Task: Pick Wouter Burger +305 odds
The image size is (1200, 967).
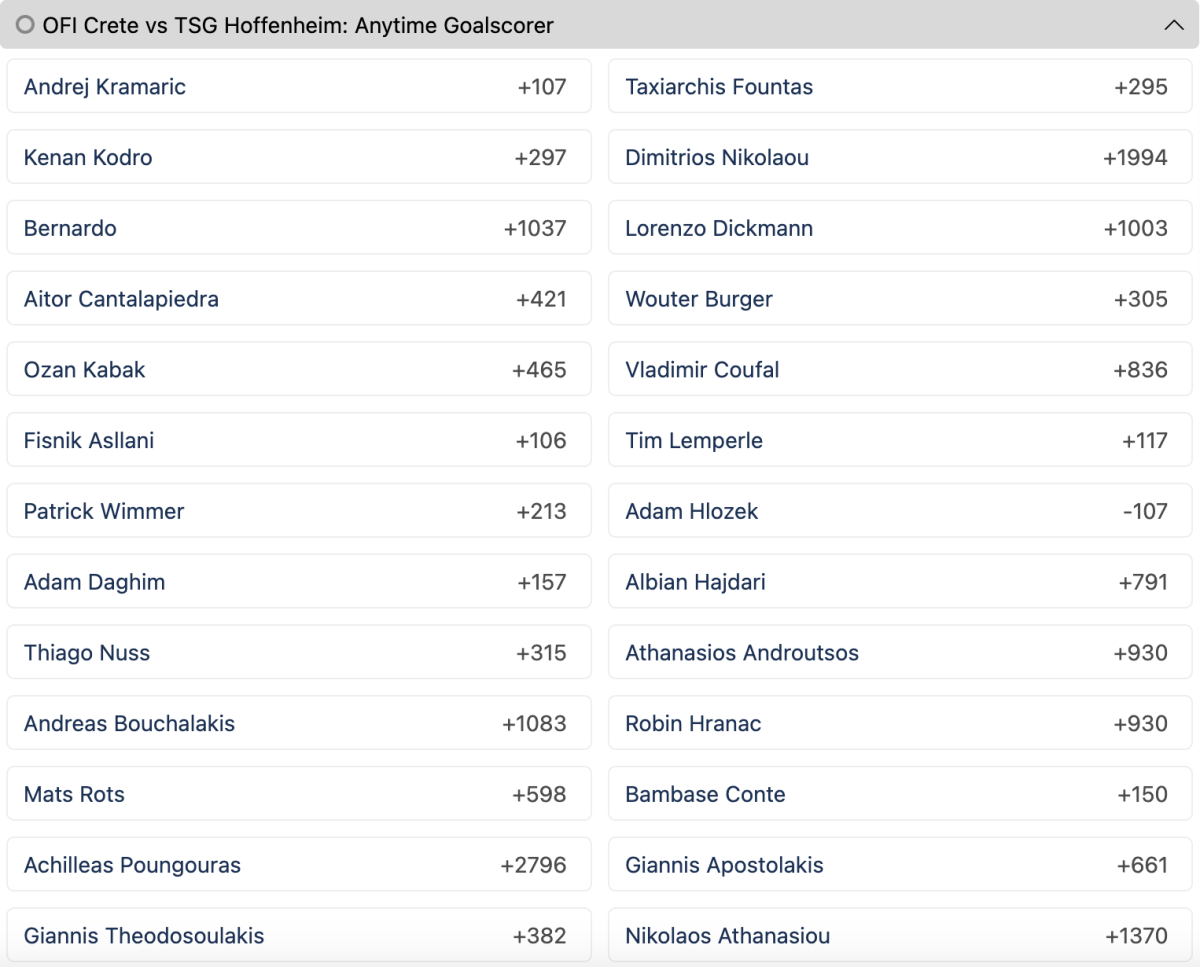Action: coord(900,299)
